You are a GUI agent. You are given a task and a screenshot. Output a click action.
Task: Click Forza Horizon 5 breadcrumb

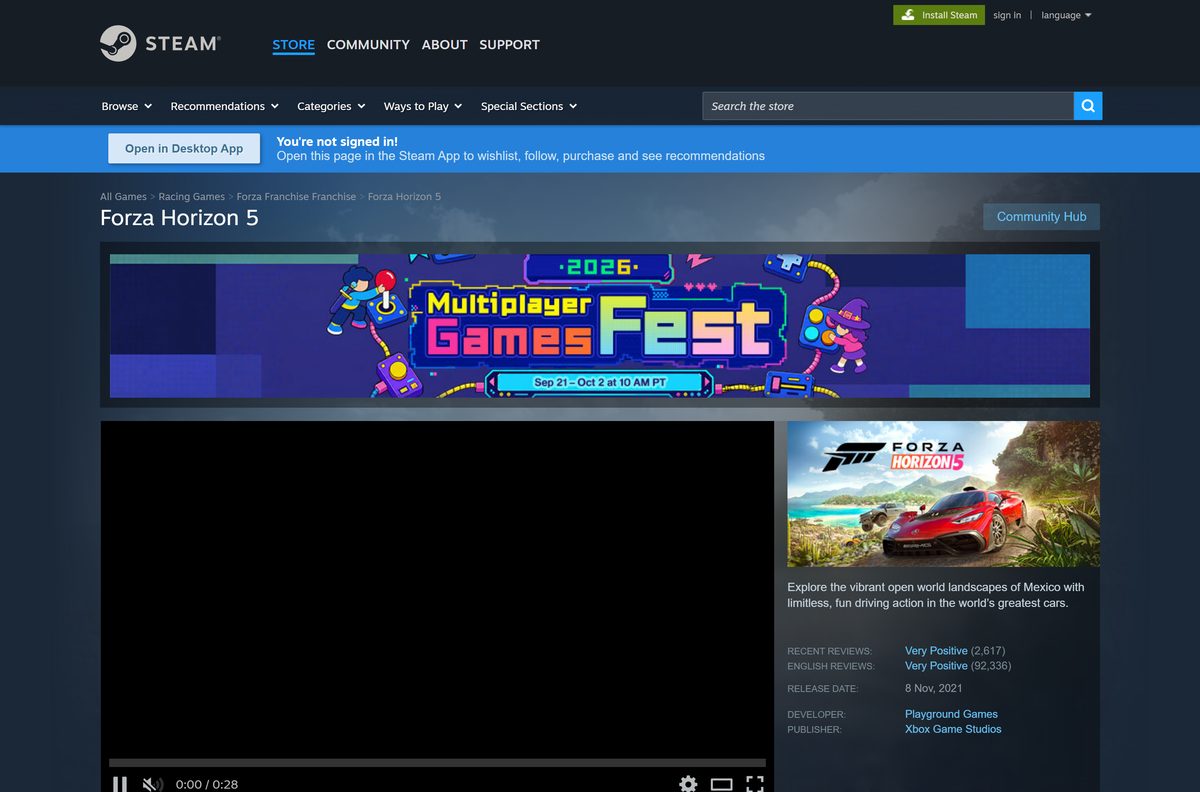404,197
